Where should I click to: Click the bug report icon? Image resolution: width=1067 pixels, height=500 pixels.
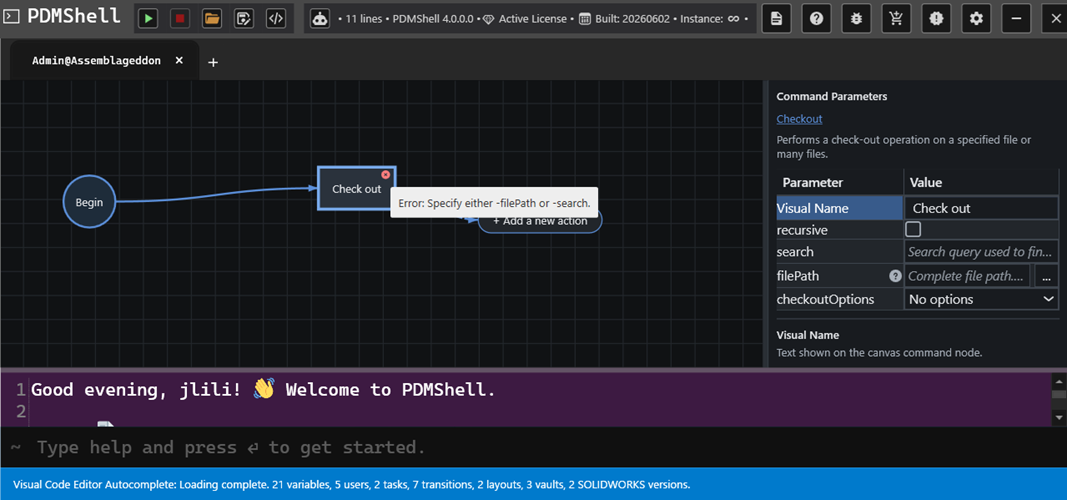pos(856,18)
